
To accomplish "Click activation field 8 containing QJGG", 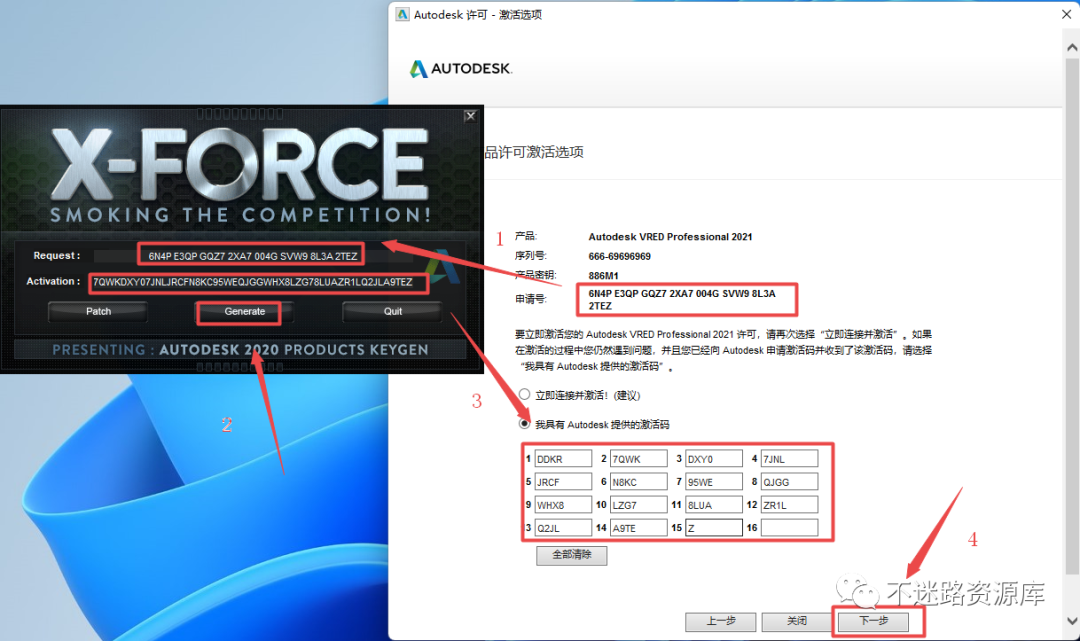I will [x=789, y=482].
